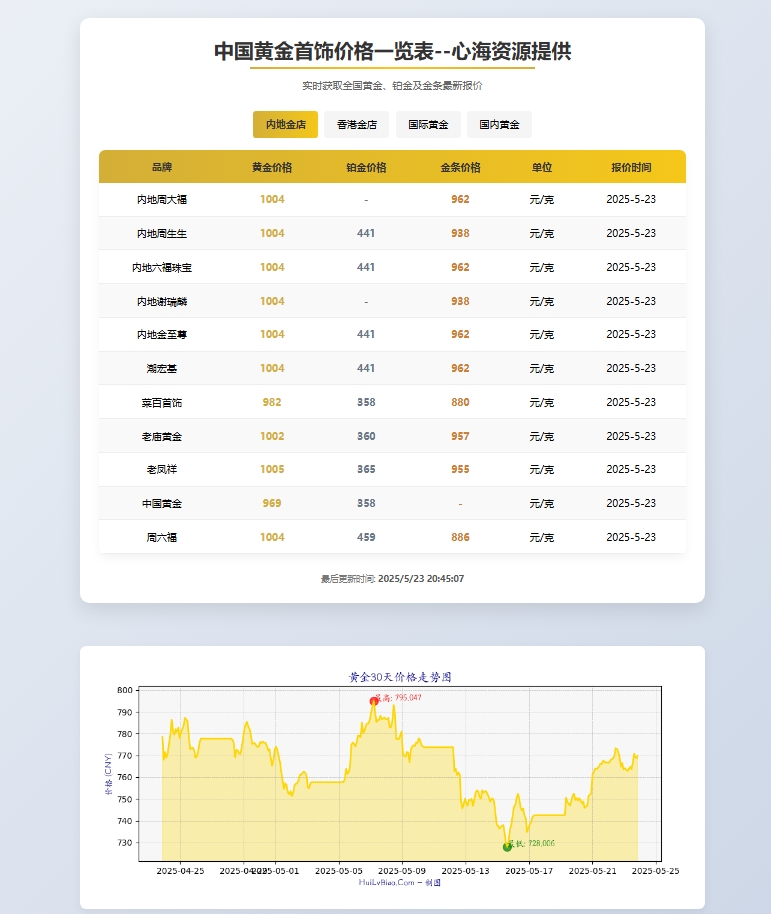
Task: Click platinum price 358 in 菜百首饰 row
Action: click(366, 402)
